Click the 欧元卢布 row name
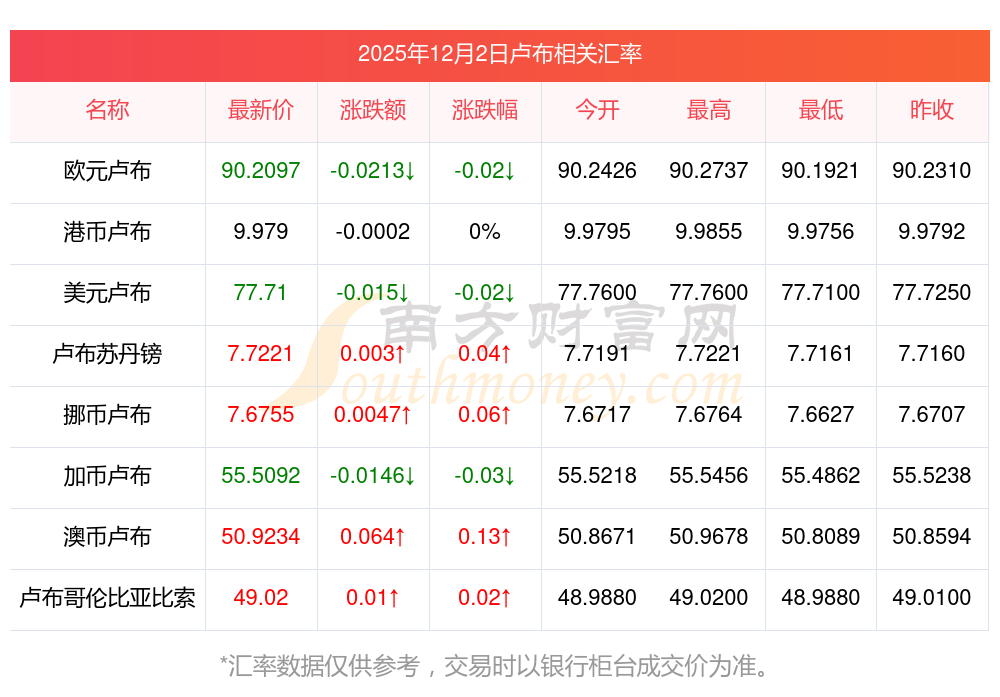The width and height of the screenshot is (1000, 697). [107, 171]
